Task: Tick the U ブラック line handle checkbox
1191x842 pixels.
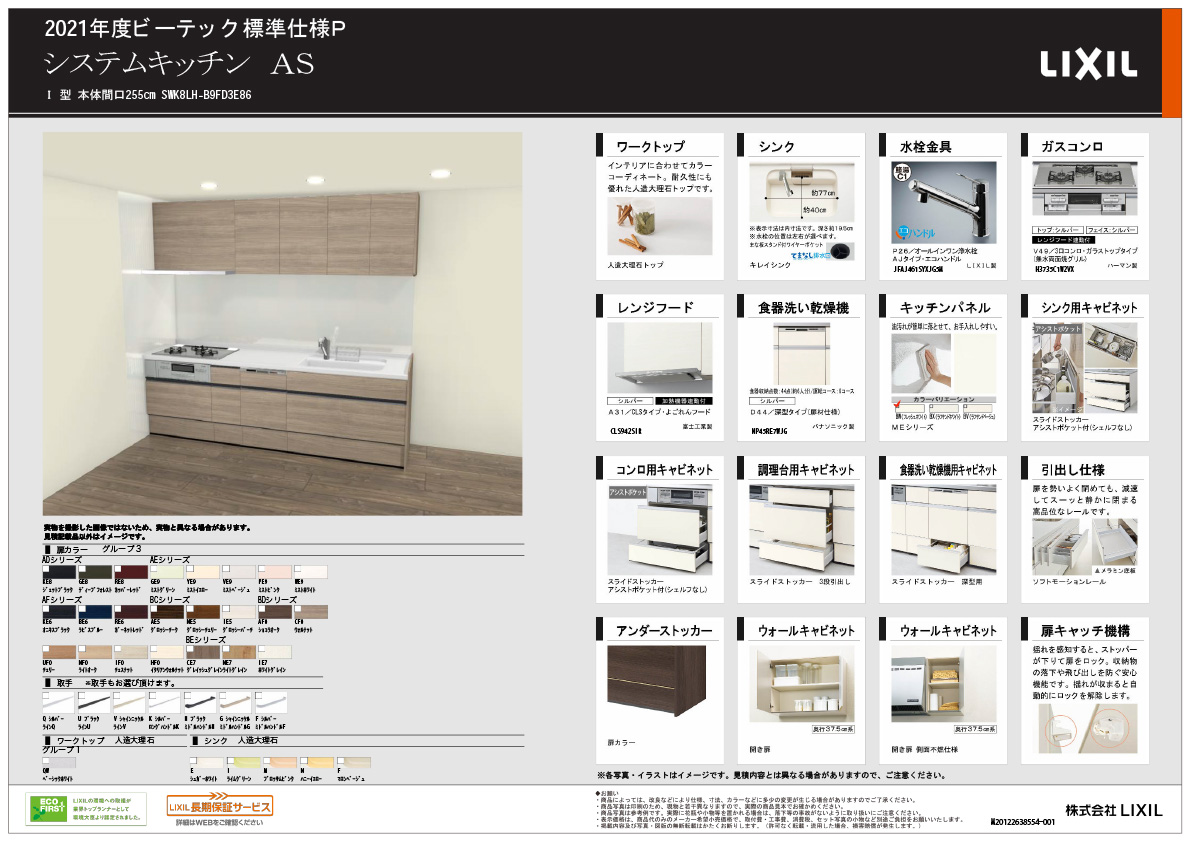Action: pyautogui.click(x=81, y=695)
